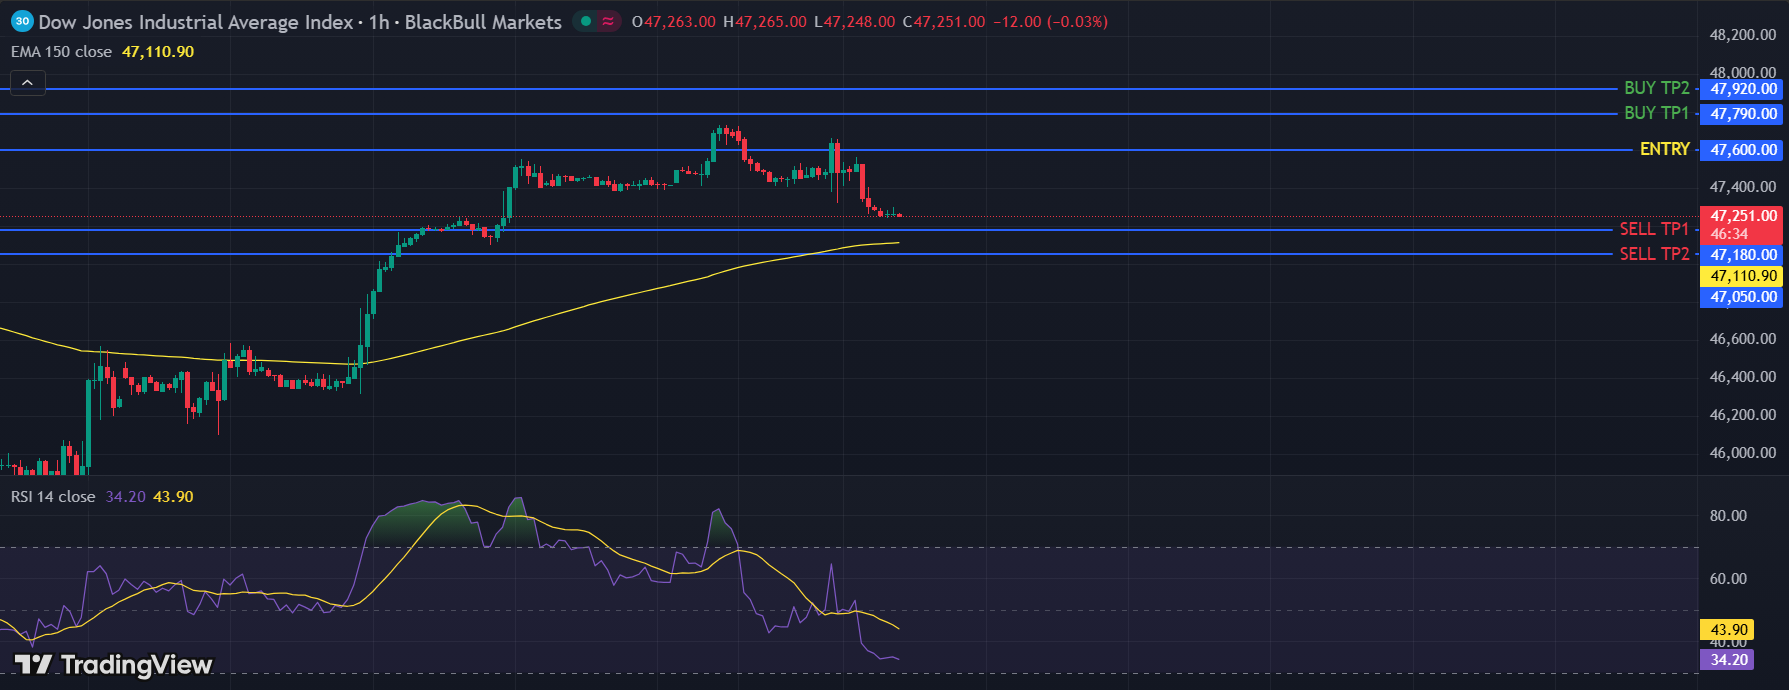Select the RSI 14 close indicator legend

click(53, 497)
